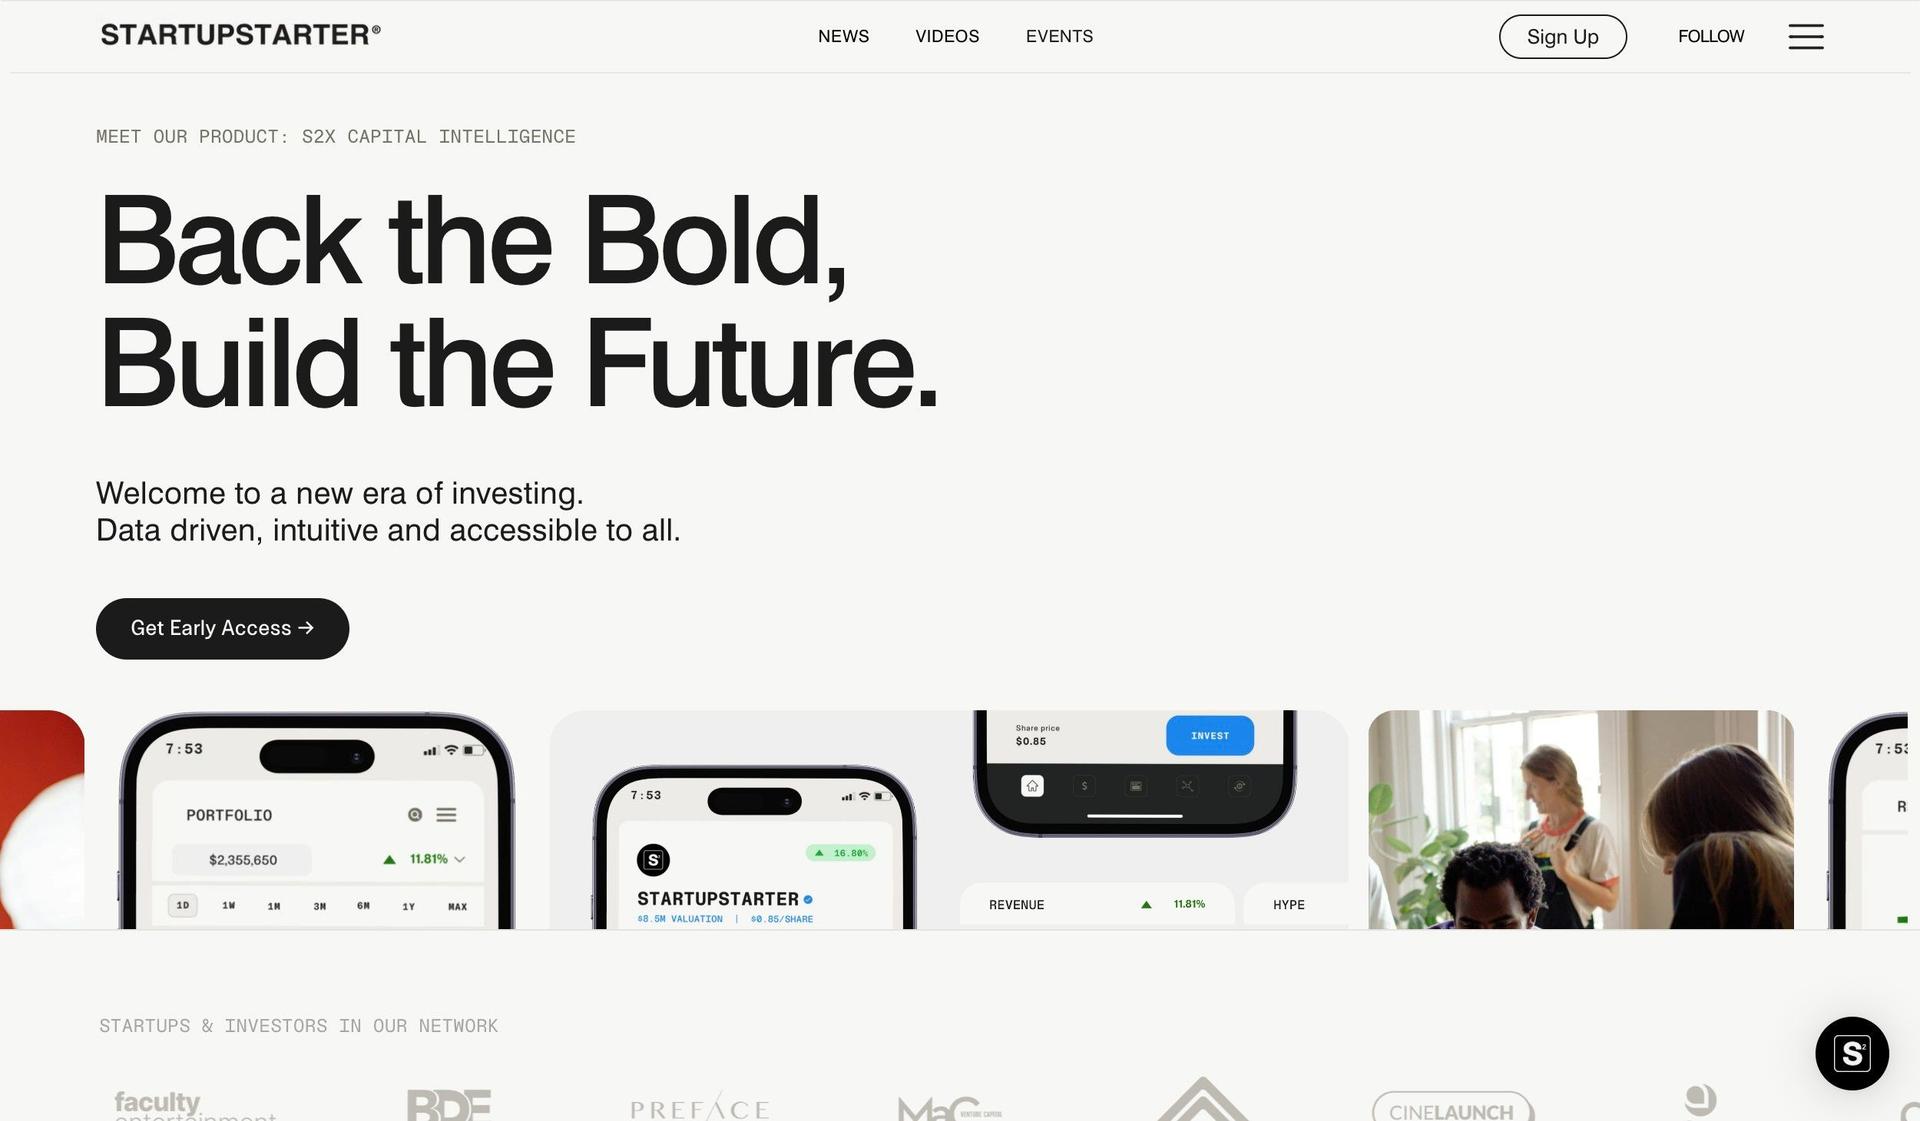Screen dimensions: 1920x1121
Task: Expand the hamburger navigation menu
Action: tap(1807, 36)
